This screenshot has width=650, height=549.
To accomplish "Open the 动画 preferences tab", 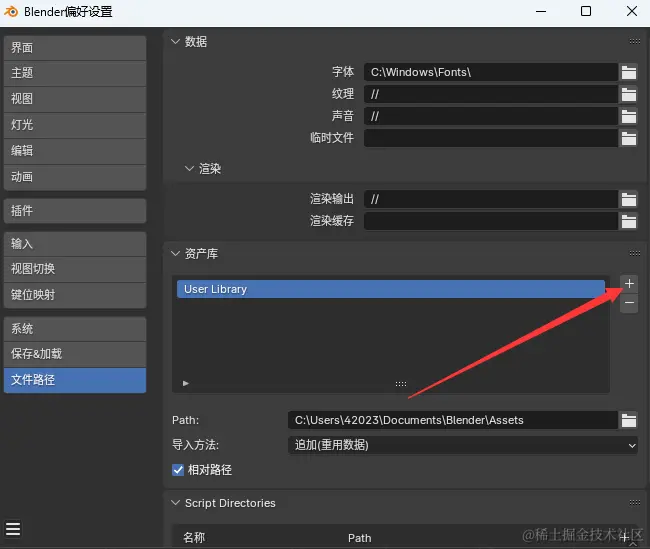I will (x=75, y=177).
